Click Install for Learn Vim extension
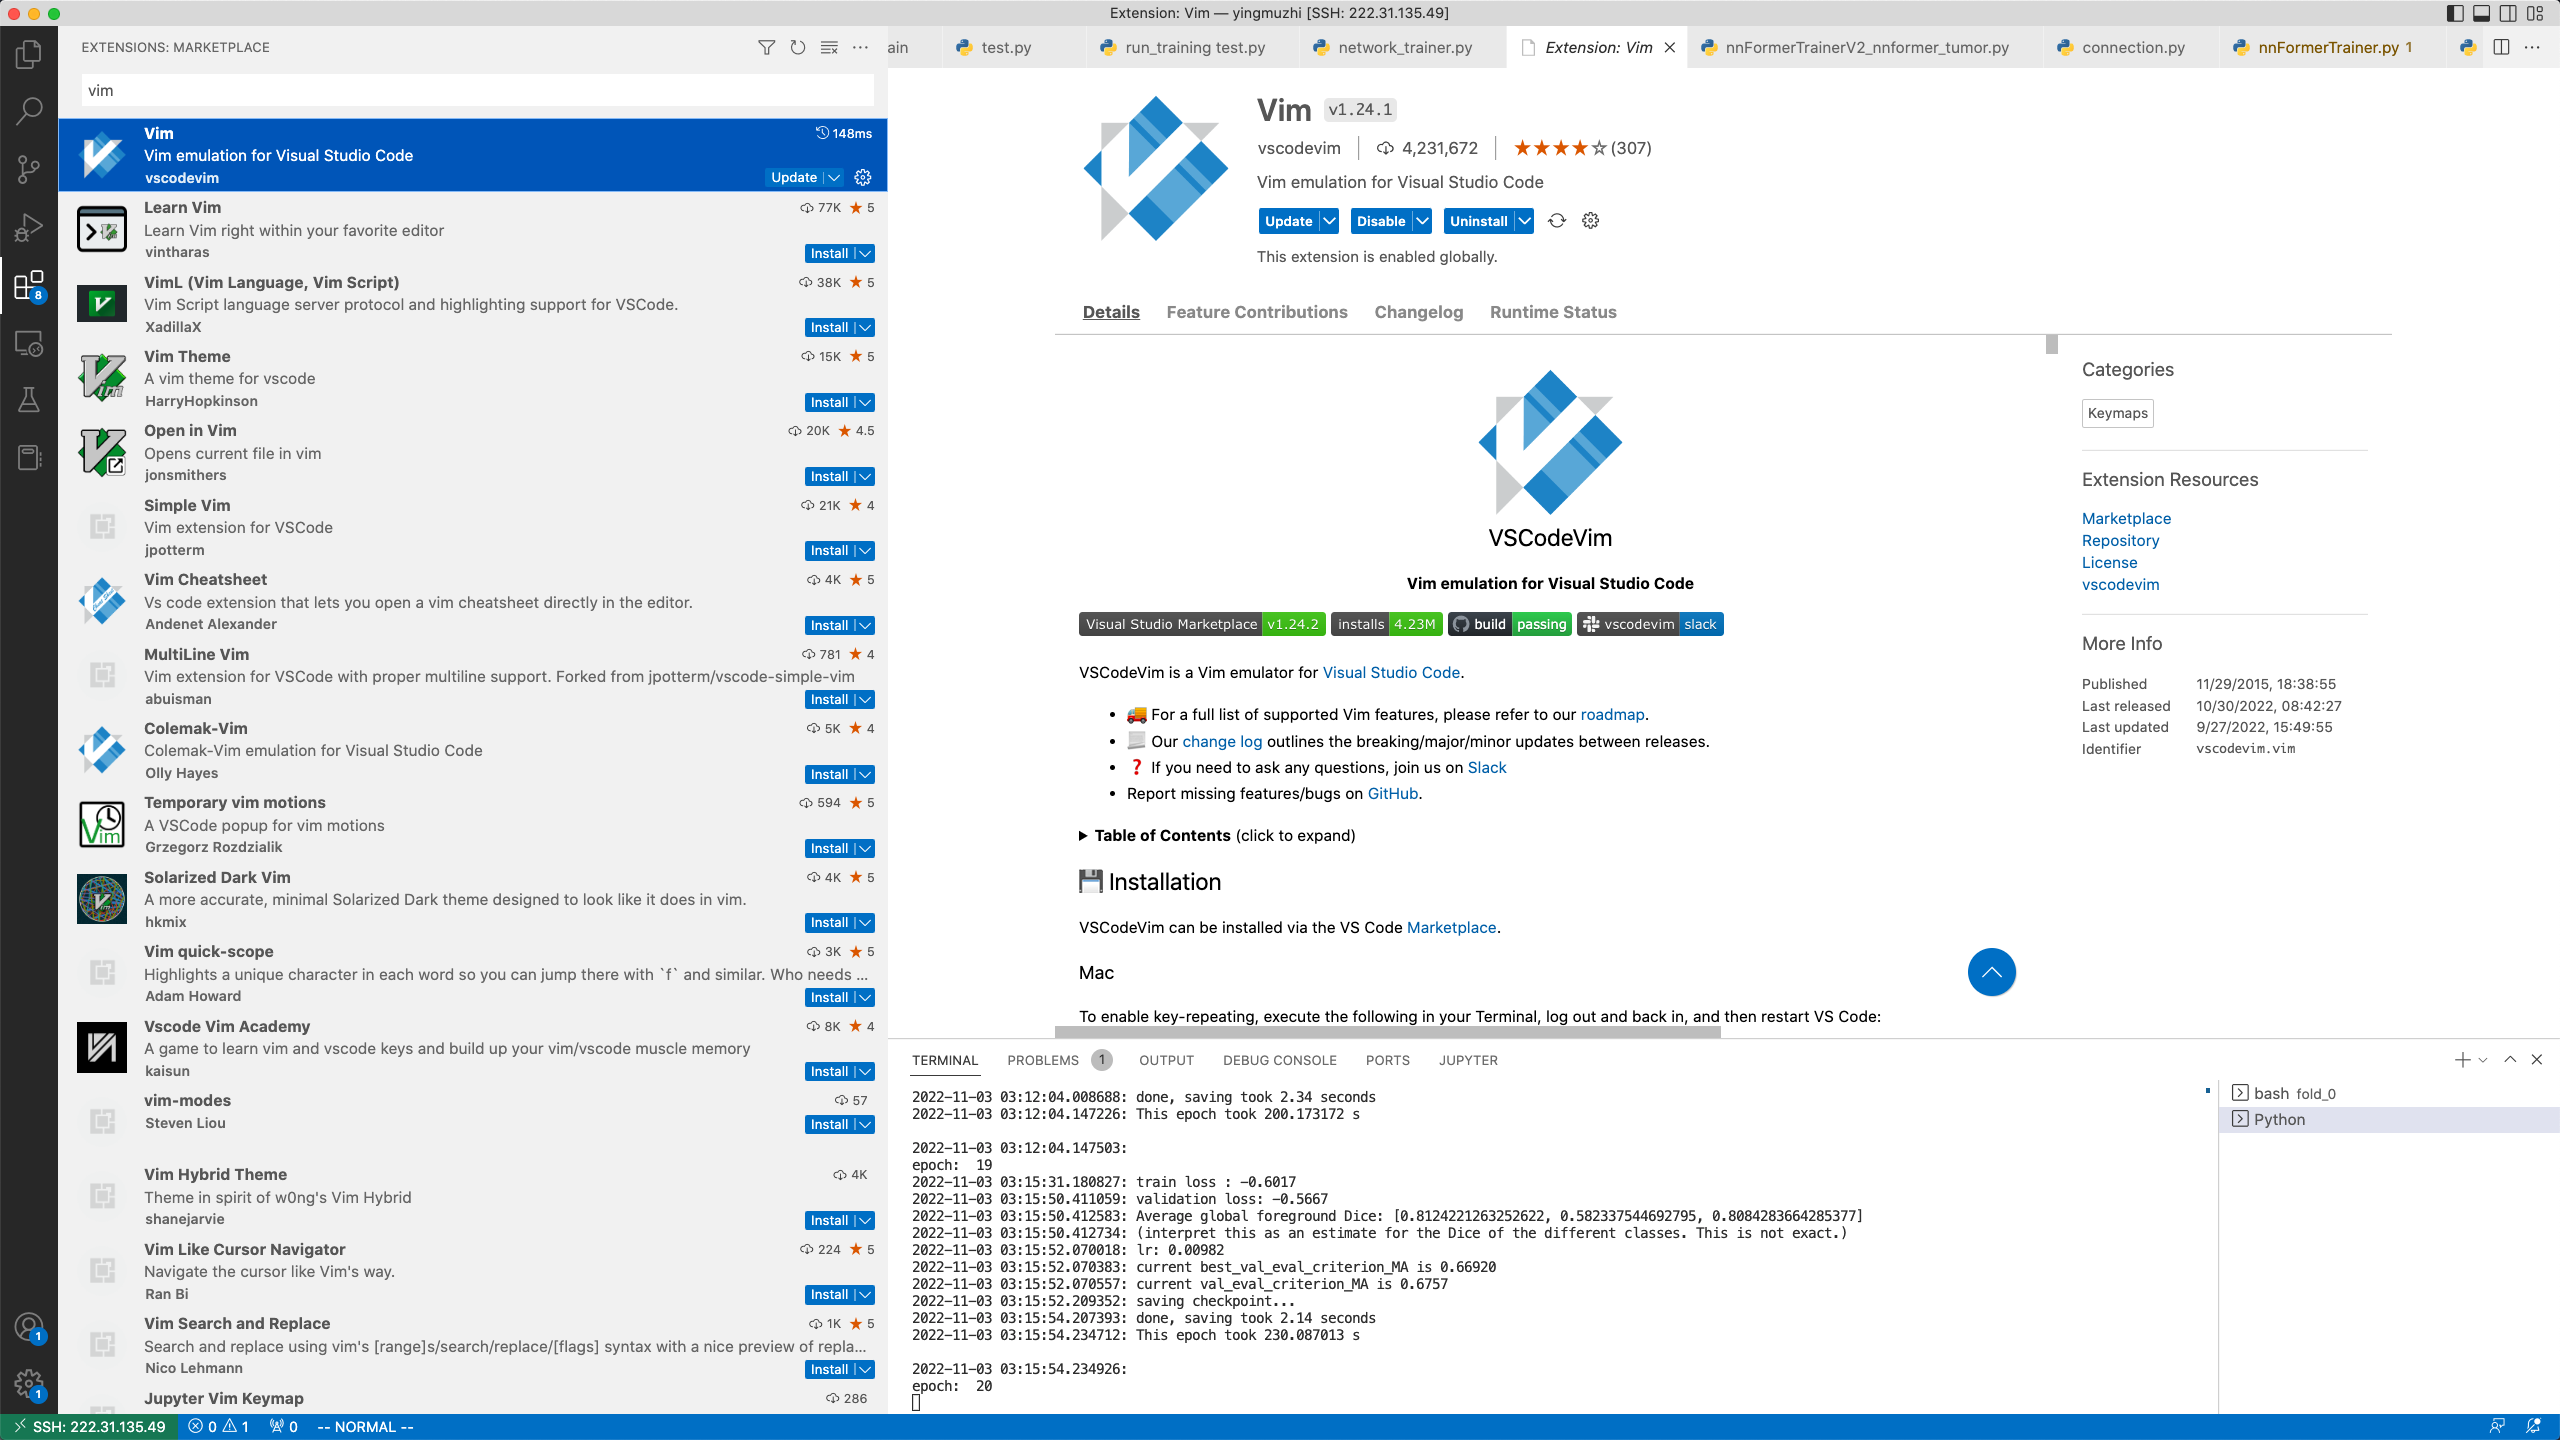Image resolution: width=2560 pixels, height=1440 pixels. (829, 253)
